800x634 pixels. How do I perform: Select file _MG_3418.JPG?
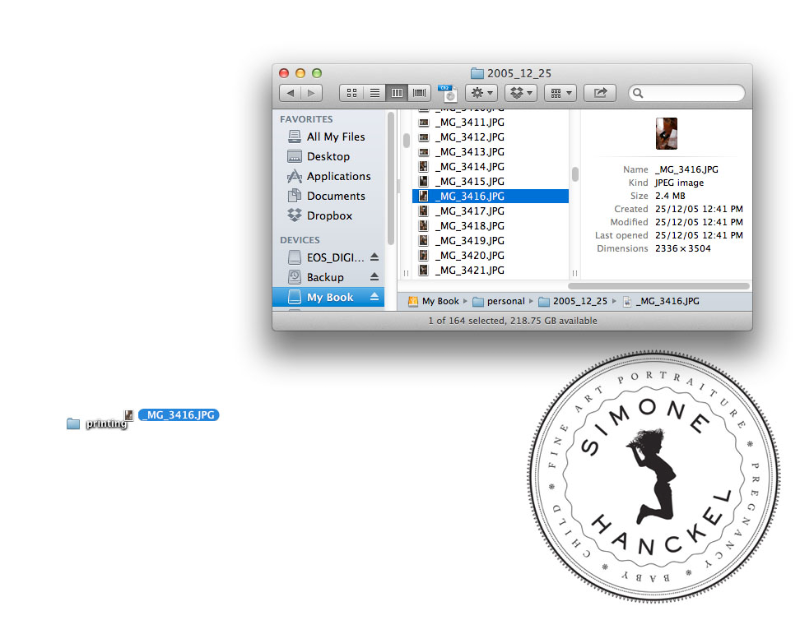point(490,226)
